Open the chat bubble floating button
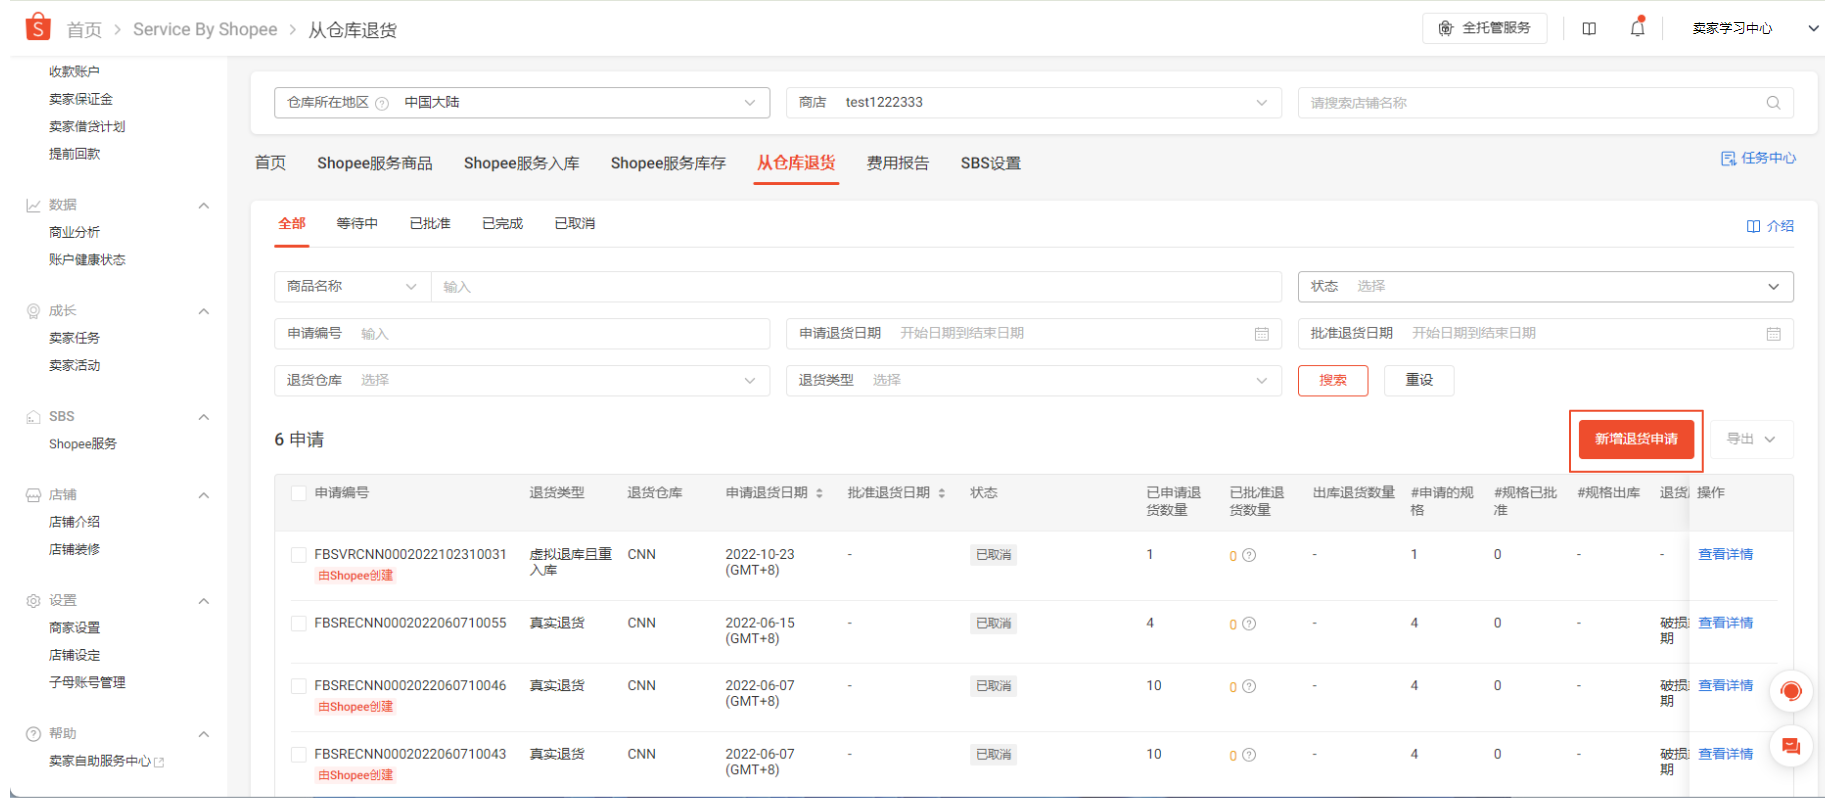 tap(1791, 746)
